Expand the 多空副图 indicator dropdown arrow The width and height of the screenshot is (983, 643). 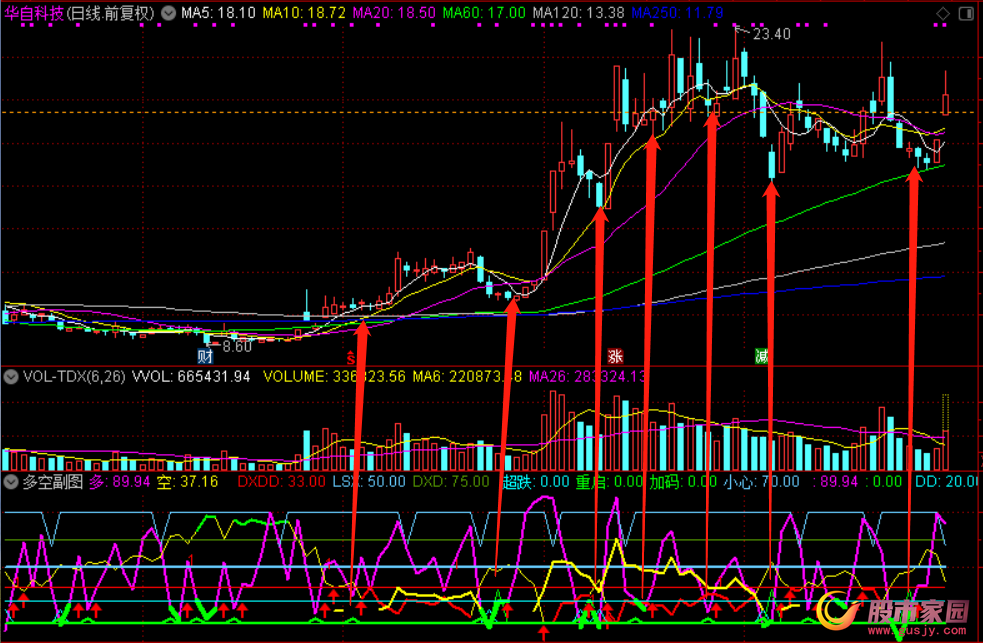coord(12,482)
